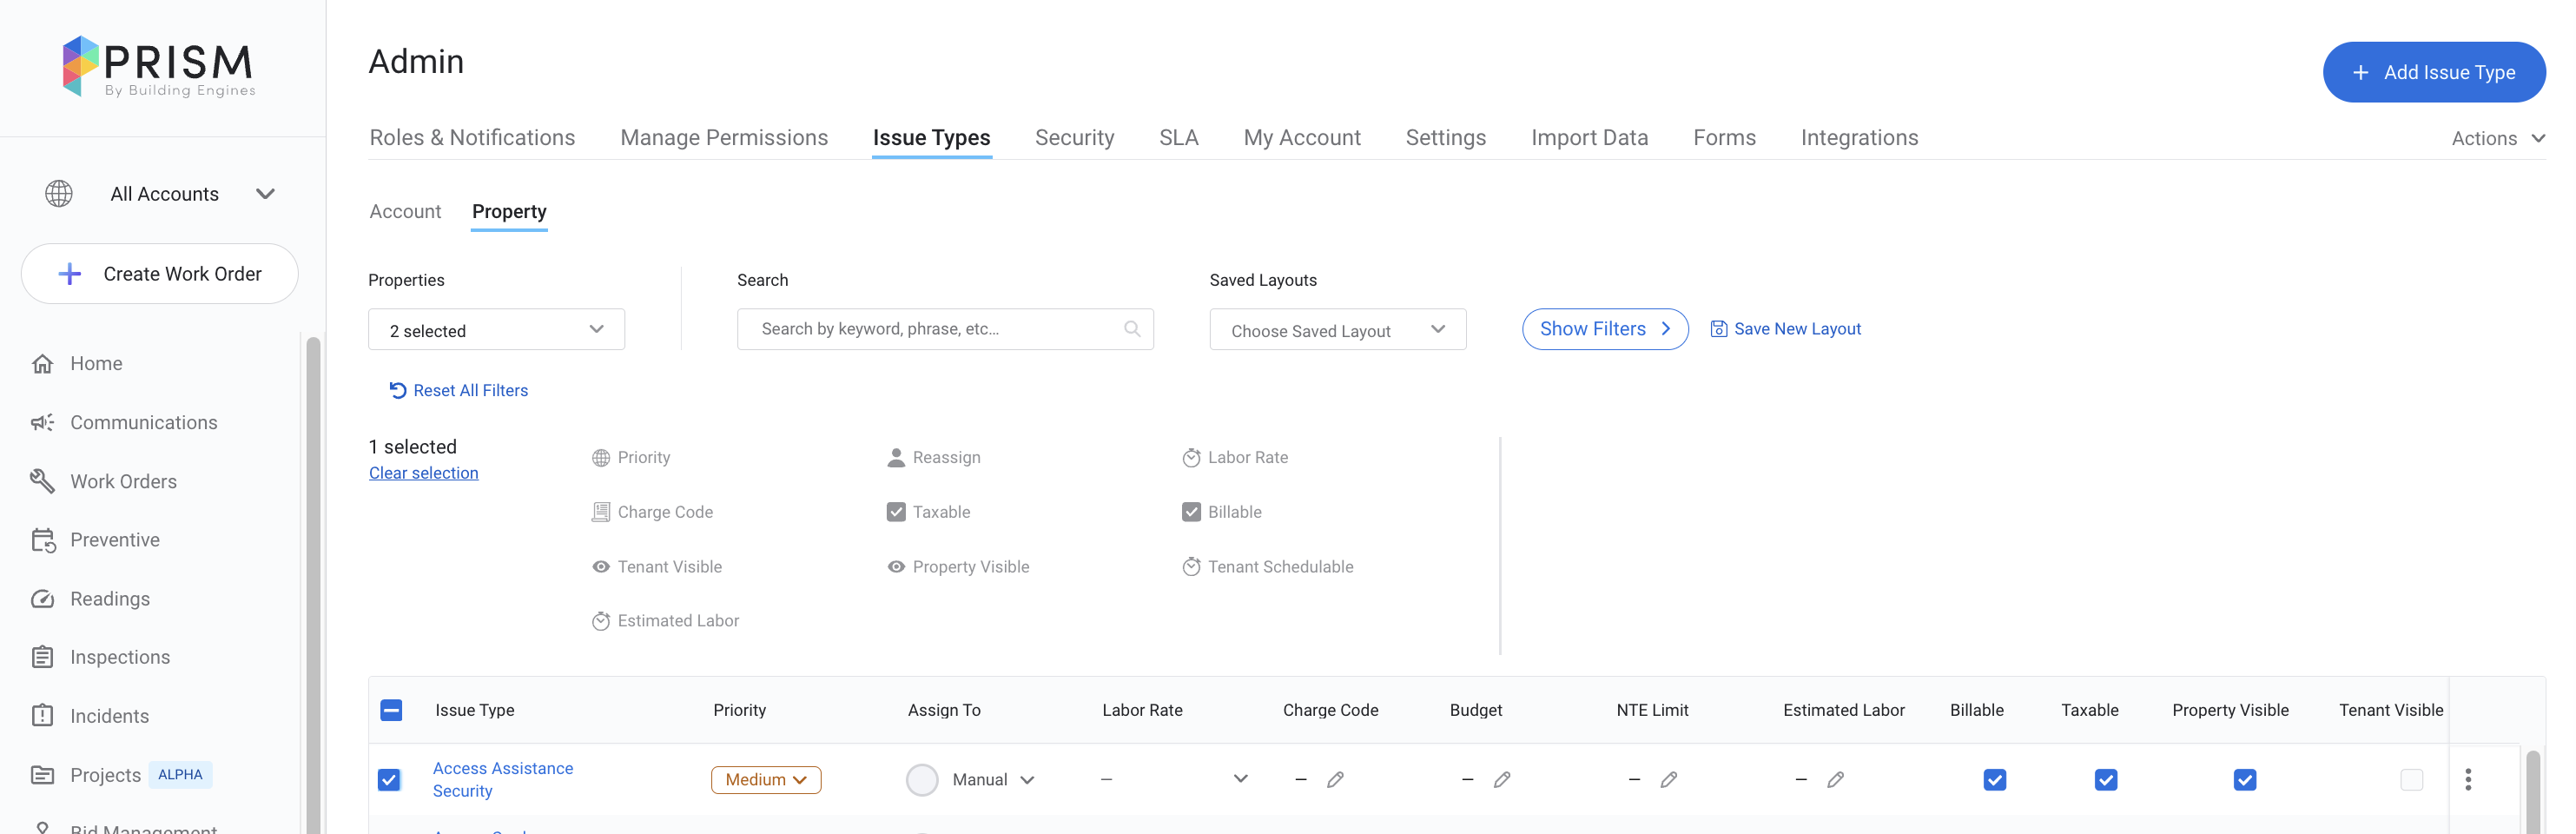Expand the All Accounts dropdown
Image resolution: width=2576 pixels, height=834 pixels.
265,194
